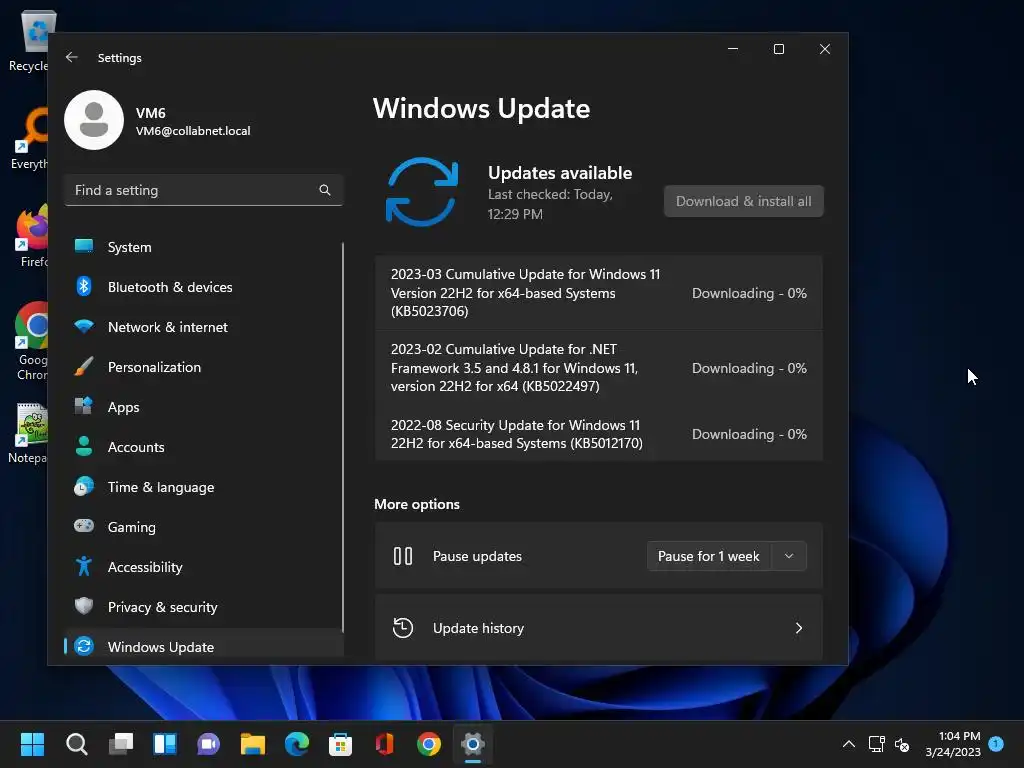Click Download & install all button

coord(743,201)
